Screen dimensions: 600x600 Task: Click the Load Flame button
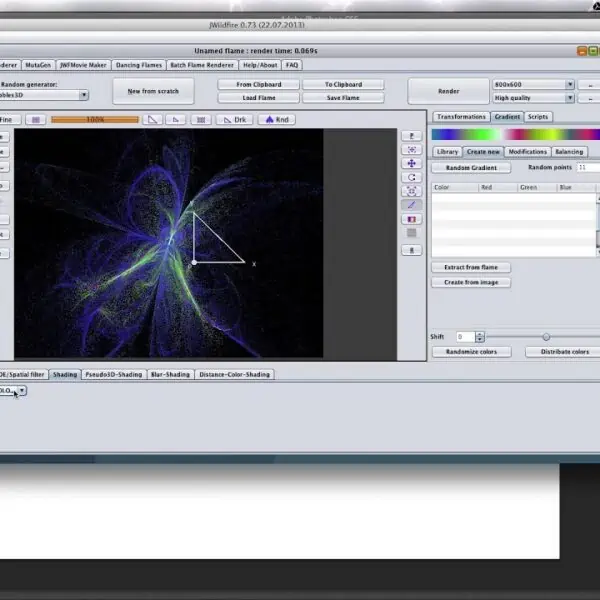(x=259, y=98)
